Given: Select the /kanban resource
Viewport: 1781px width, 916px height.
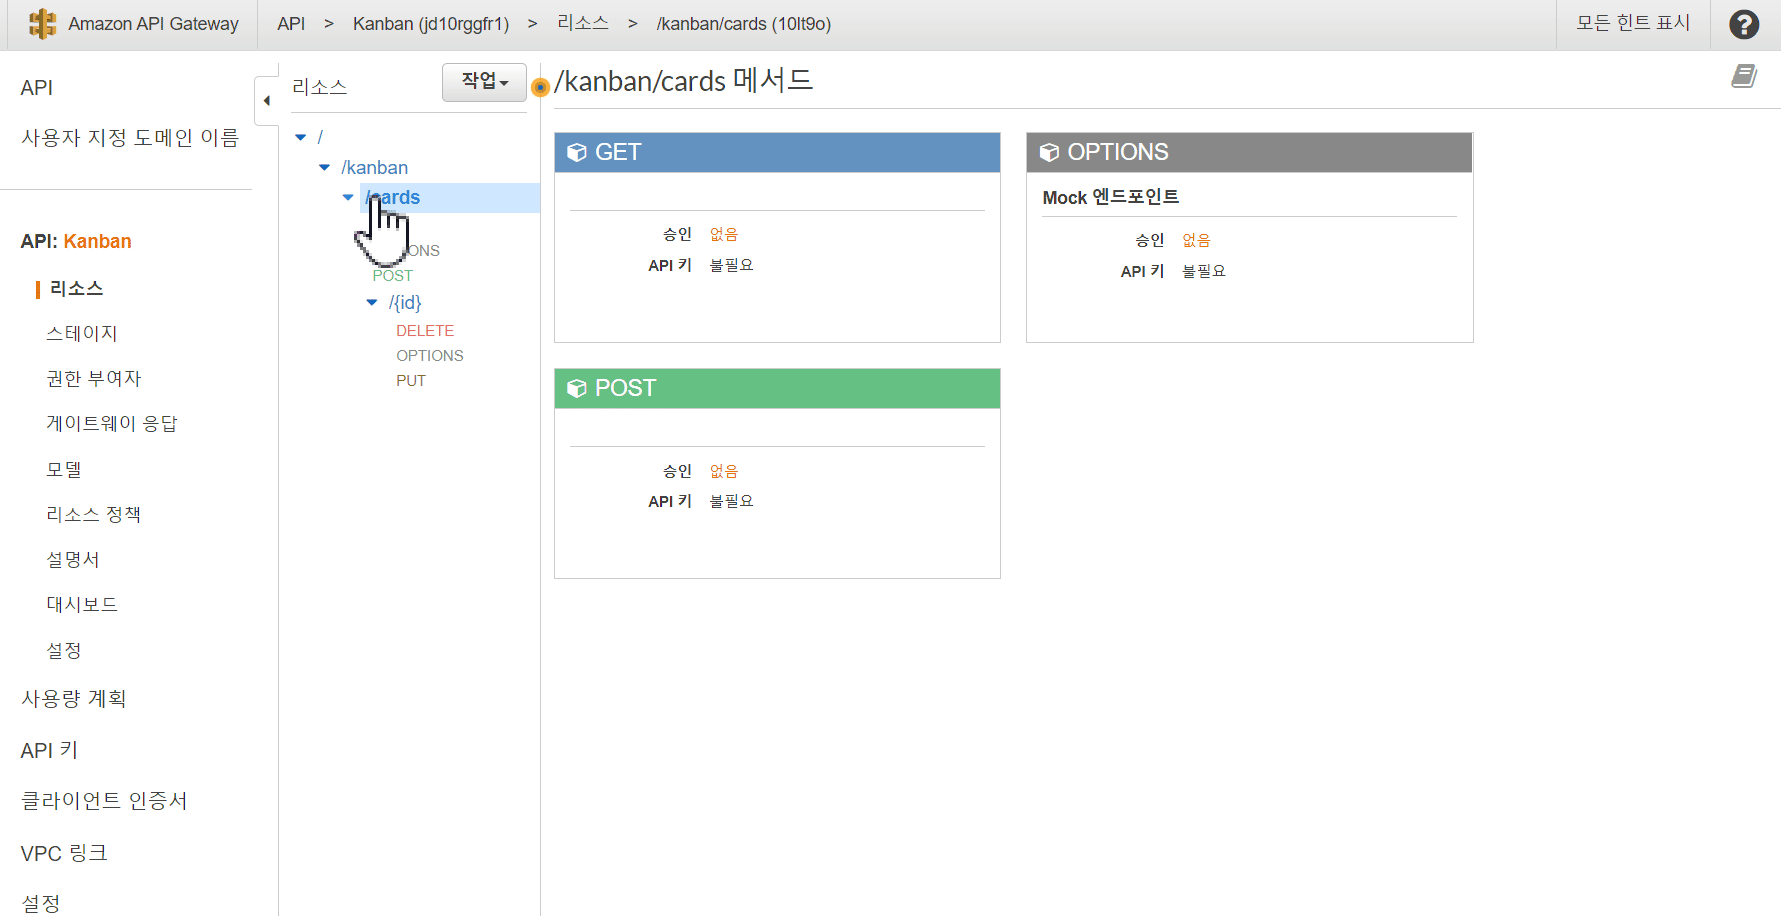Looking at the screenshot, I should [375, 167].
